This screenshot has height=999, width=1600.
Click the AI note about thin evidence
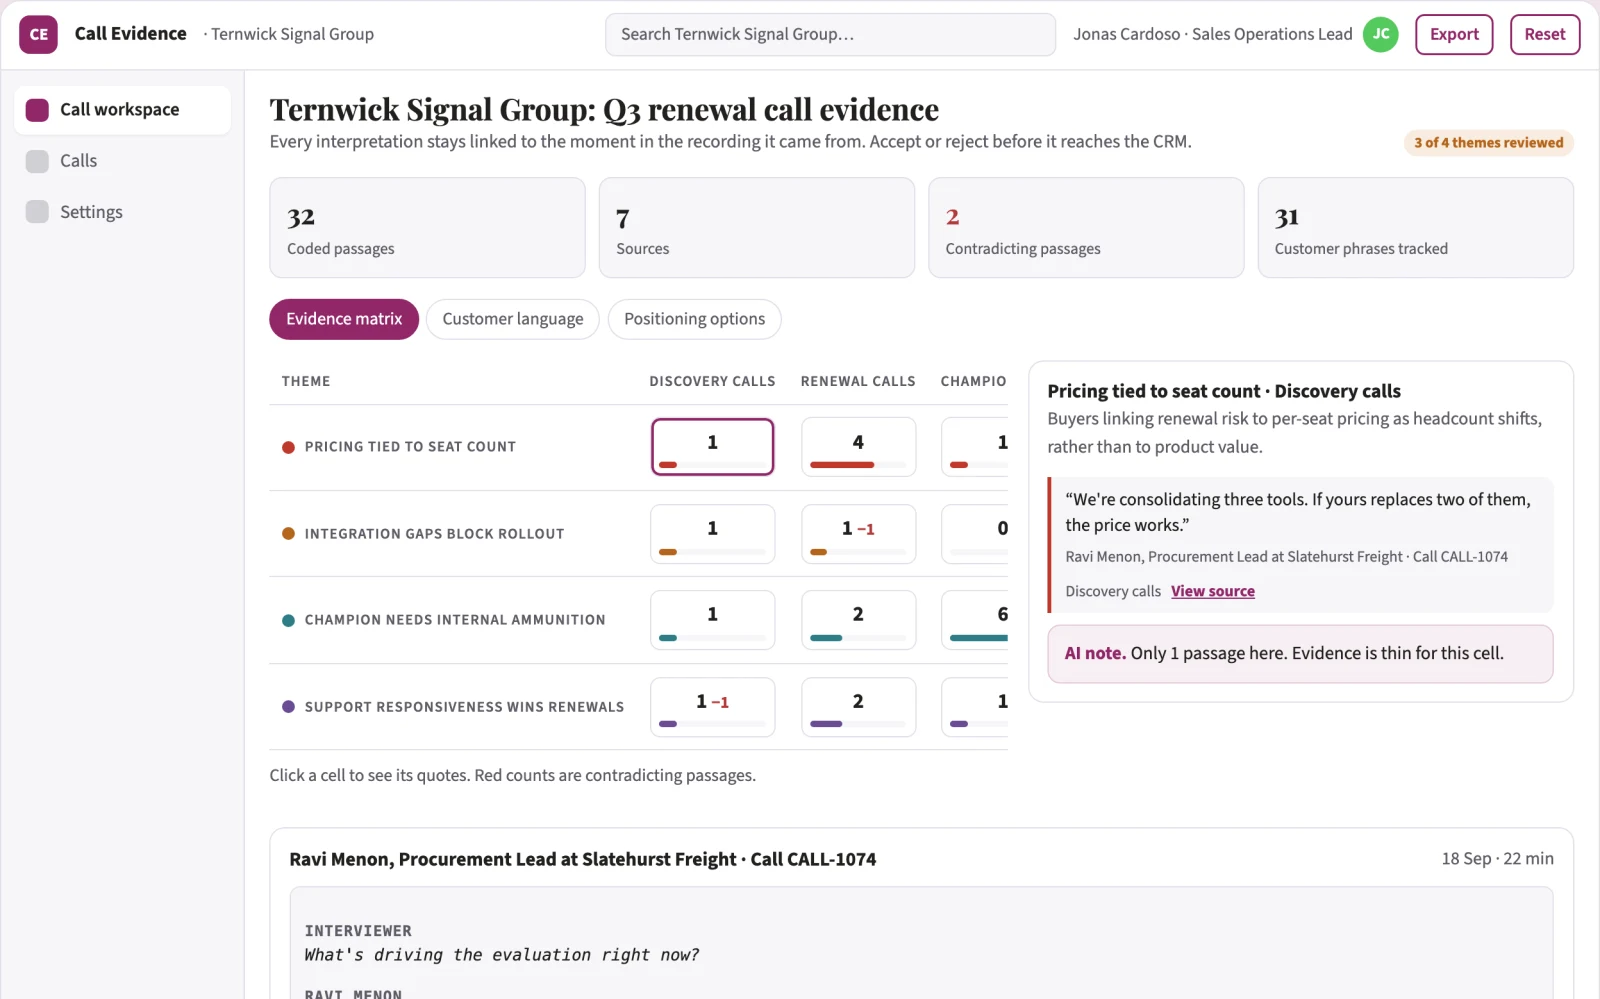1301,654
